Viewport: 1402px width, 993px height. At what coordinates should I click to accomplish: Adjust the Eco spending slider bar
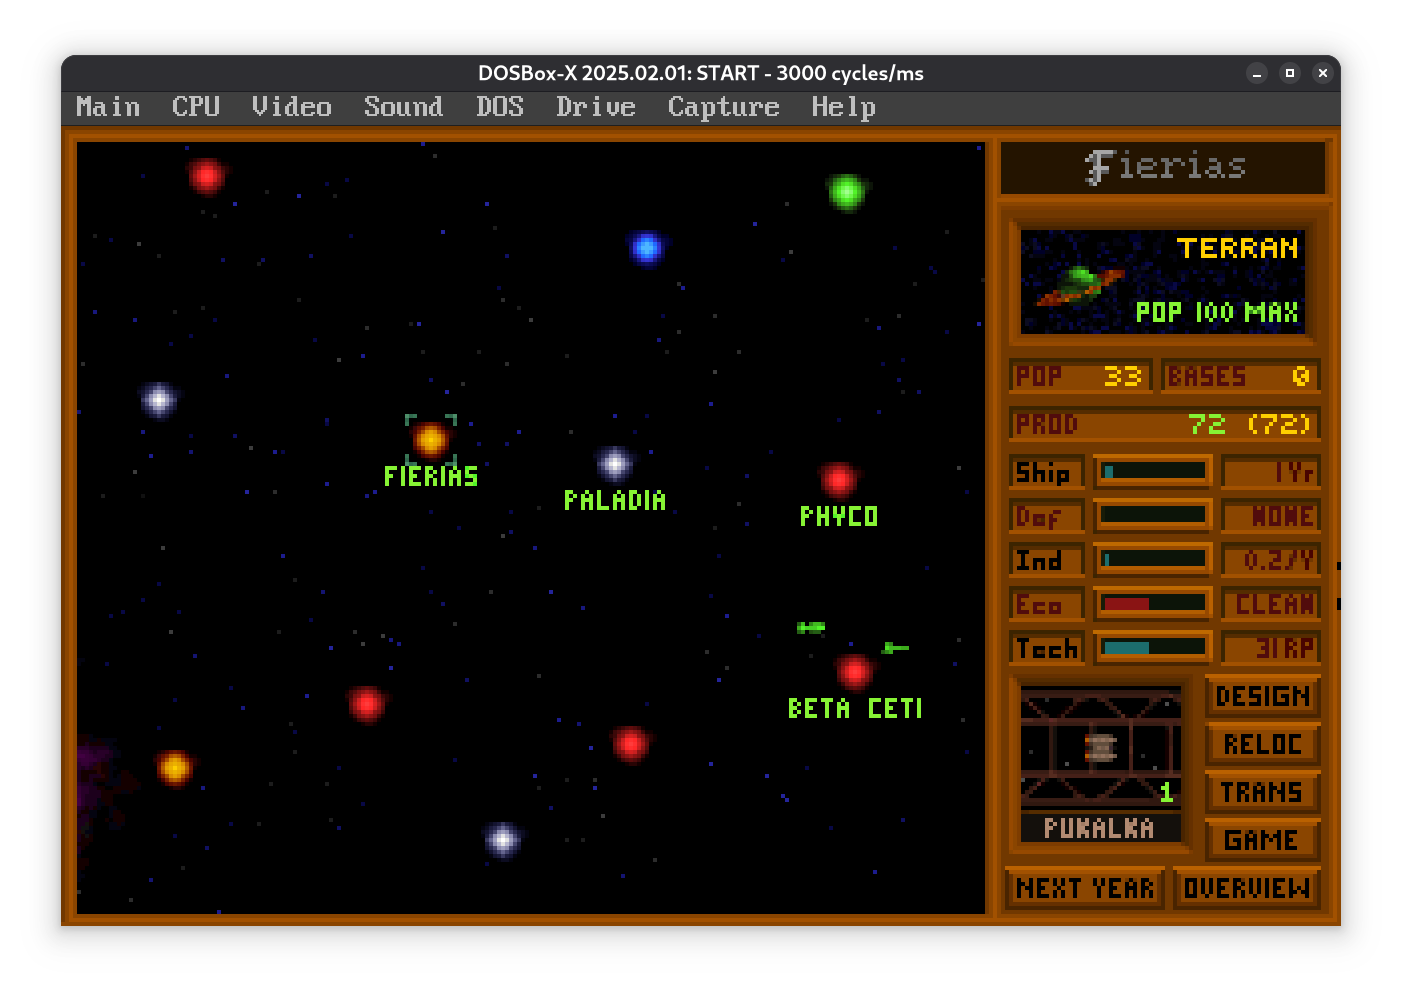(x=1153, y=604)
